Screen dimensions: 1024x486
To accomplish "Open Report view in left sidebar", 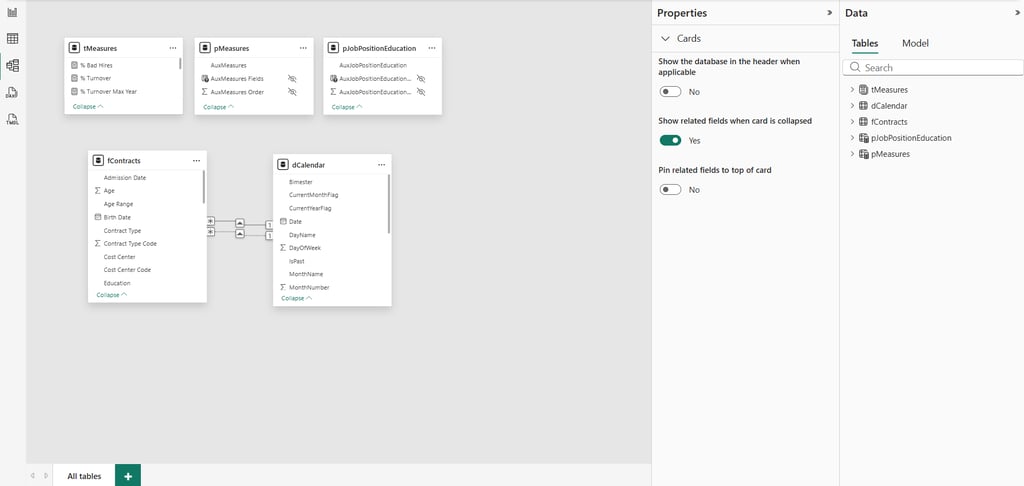I will tap(12, 12).
